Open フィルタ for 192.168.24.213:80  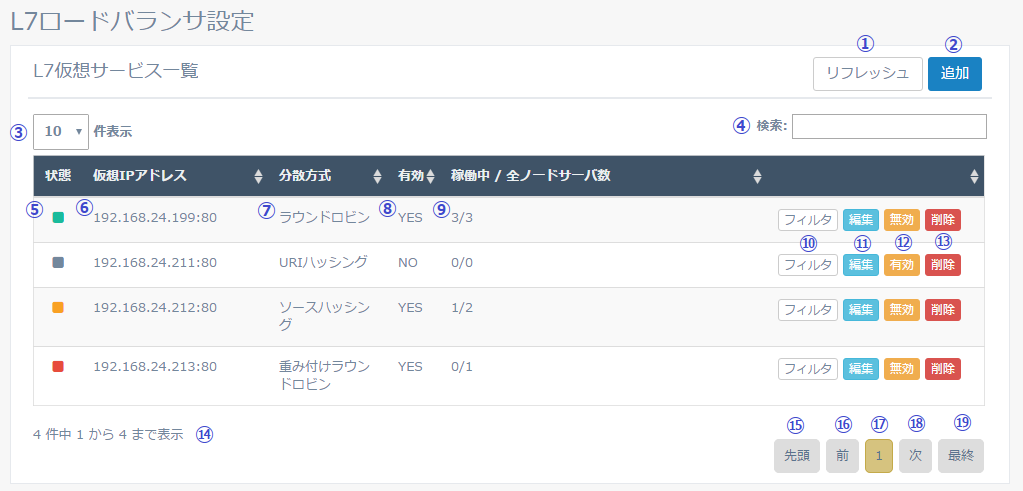[808, 369]
